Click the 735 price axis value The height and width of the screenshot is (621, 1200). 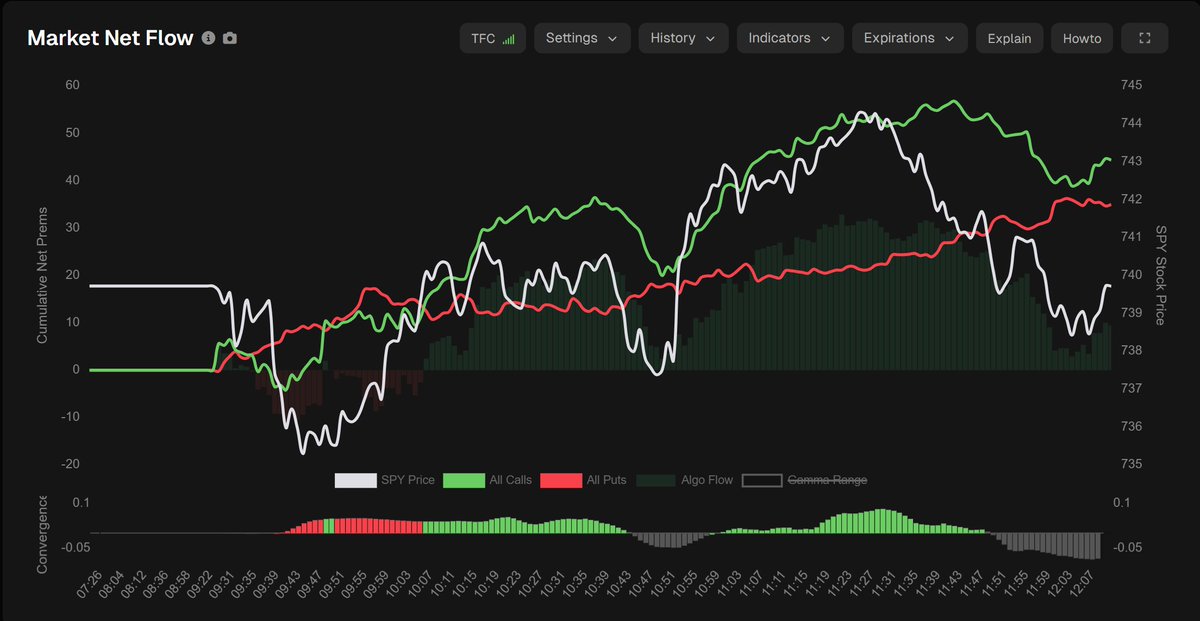tap(1132, 464)
